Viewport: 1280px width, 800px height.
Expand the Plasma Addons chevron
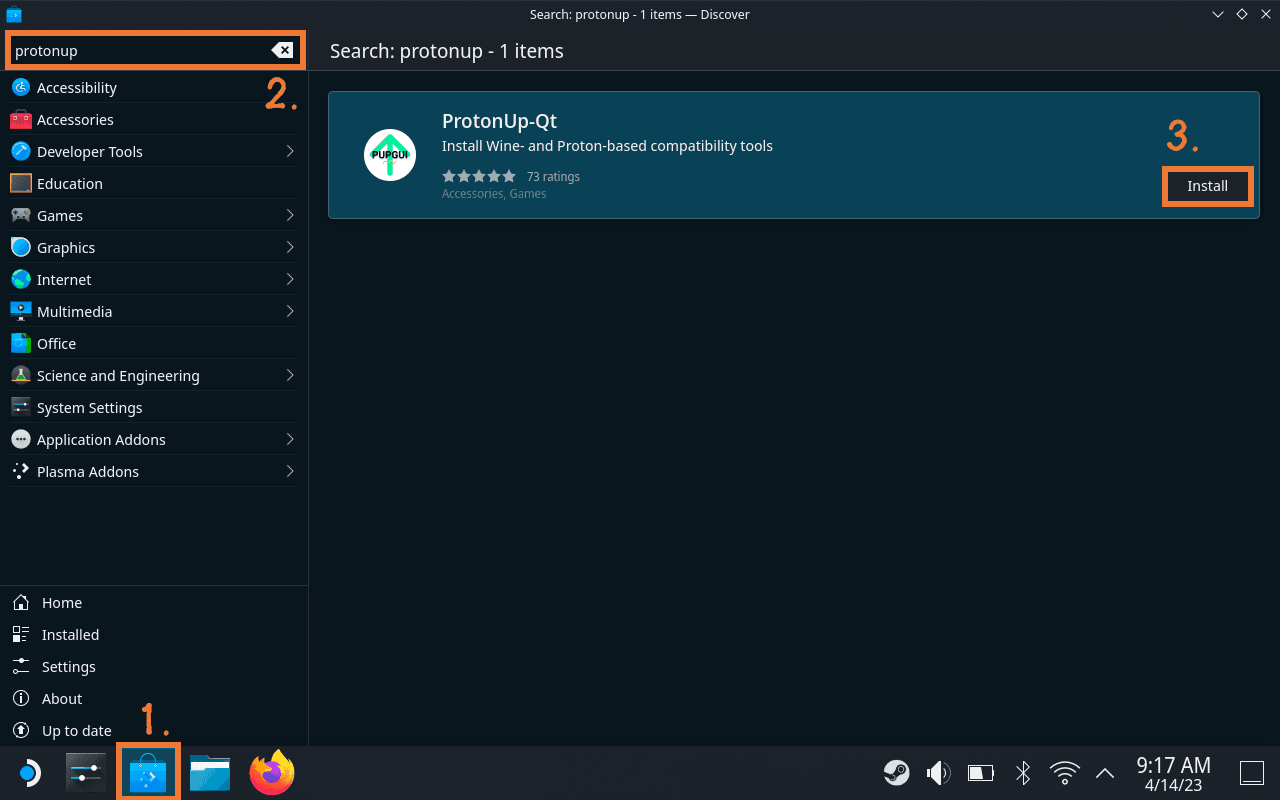point(290,472)
